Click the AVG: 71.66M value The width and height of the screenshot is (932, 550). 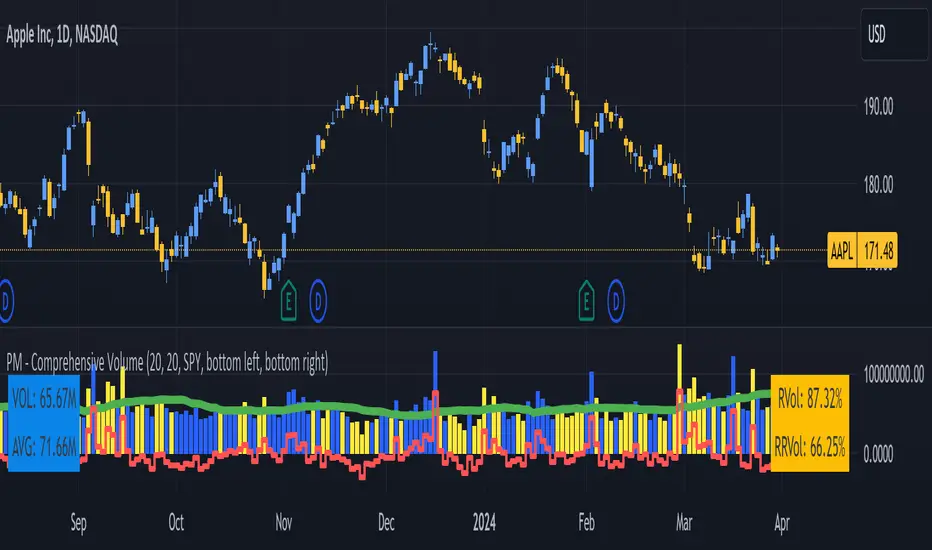(44, 446)
